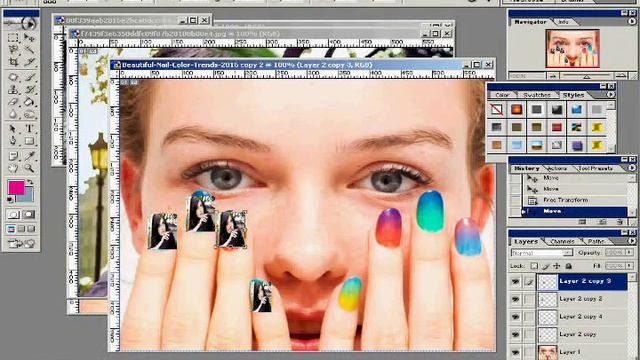Select the Type tool

point(29,129)
